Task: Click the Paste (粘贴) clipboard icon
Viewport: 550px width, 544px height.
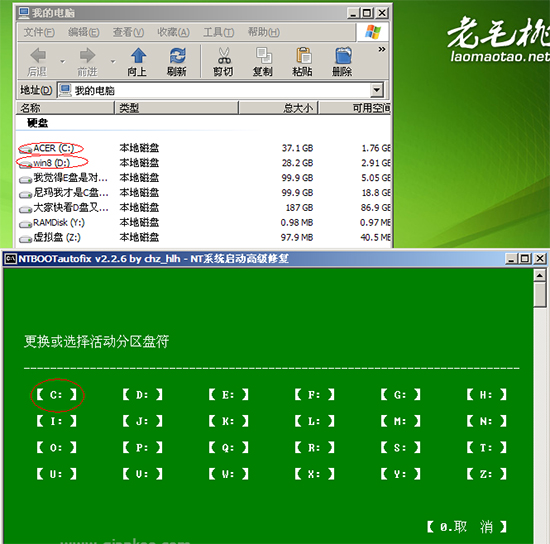Action: pos(303,55)
